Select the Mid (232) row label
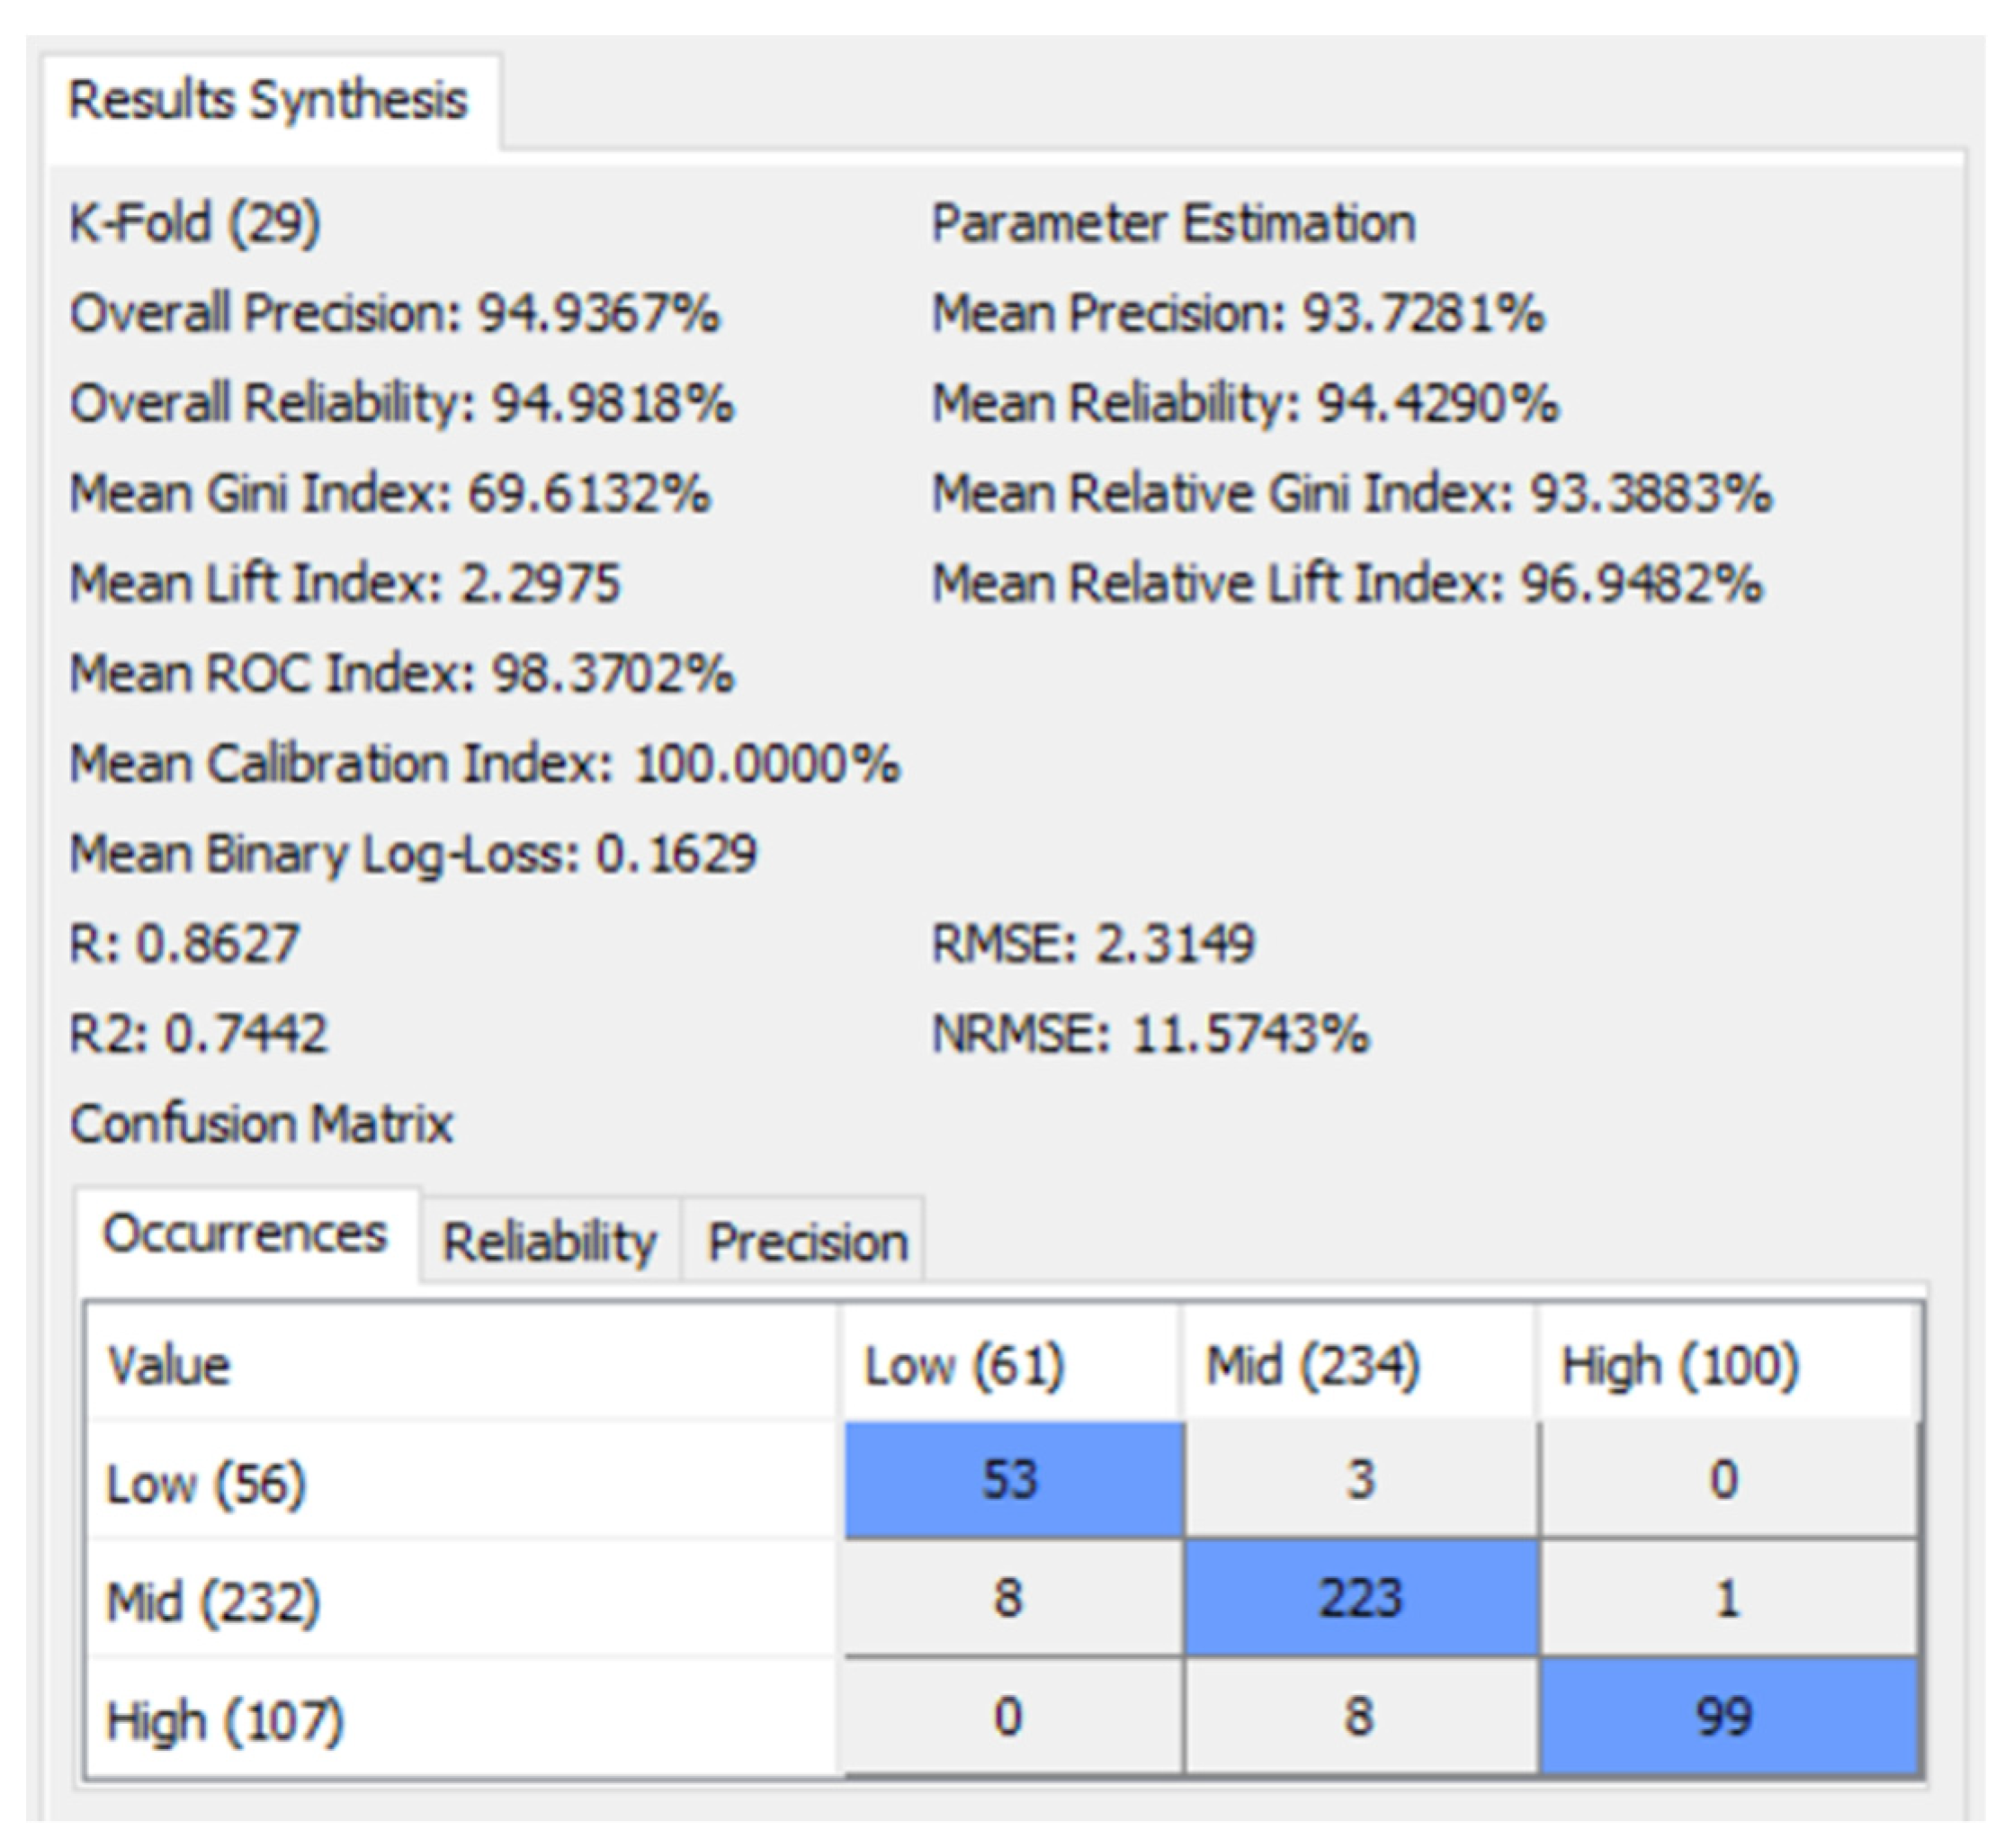Image resolution: width=2005 pixels, height=1848 pixels. (x=213, y=1601)
